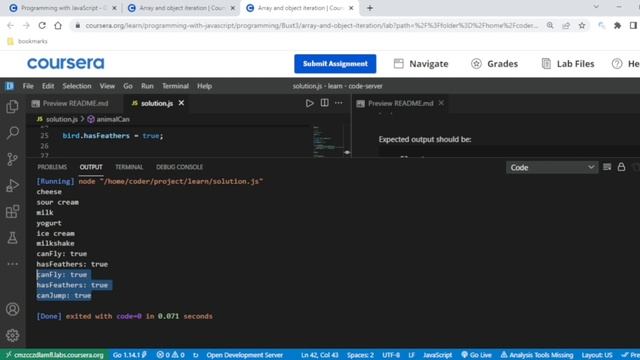640x360 pixels.
Task: Go to browser home page
Action: pos(58,25)
